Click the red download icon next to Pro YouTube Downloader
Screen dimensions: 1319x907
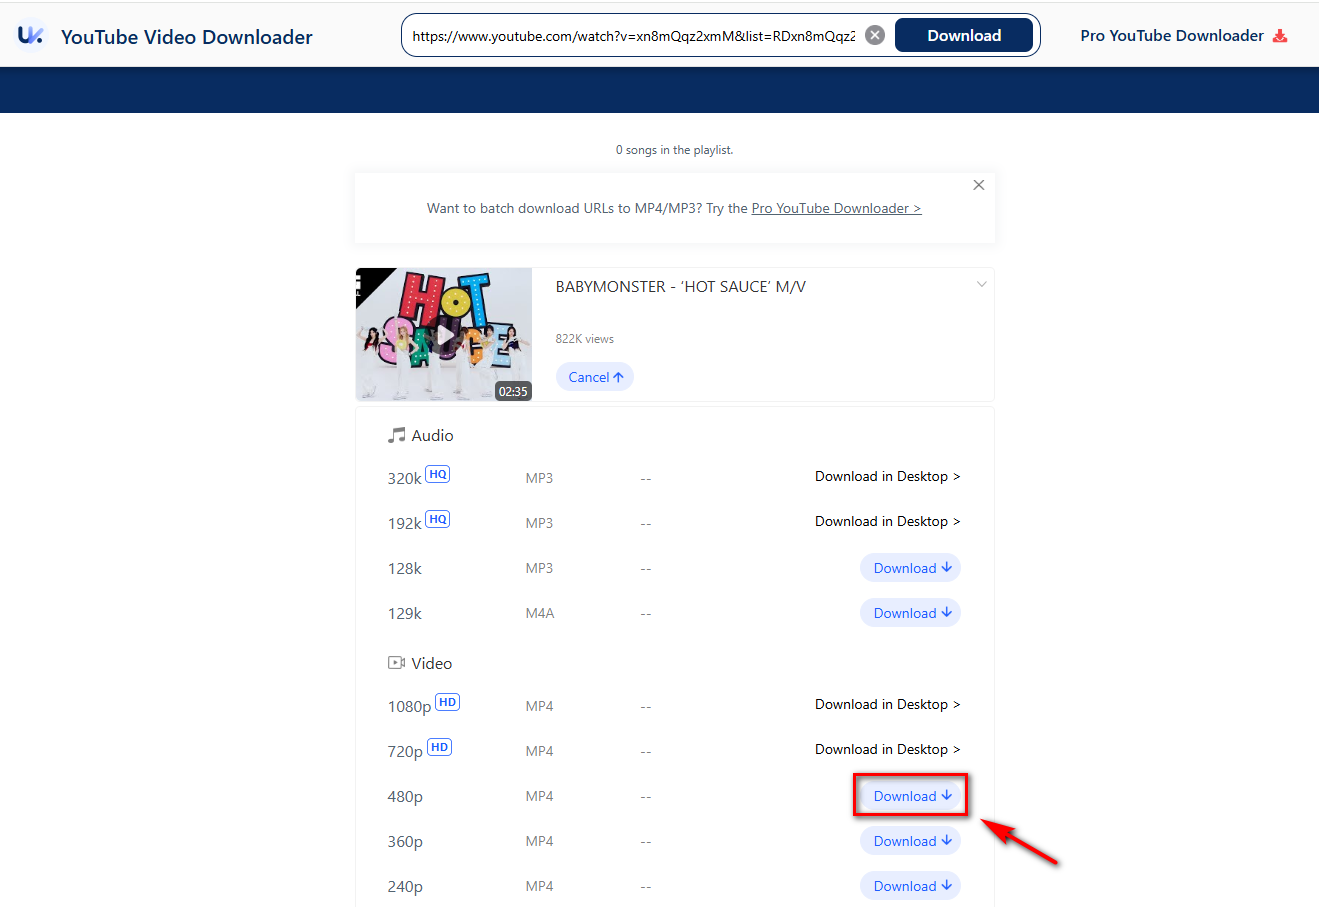(x=1280, y=36)
